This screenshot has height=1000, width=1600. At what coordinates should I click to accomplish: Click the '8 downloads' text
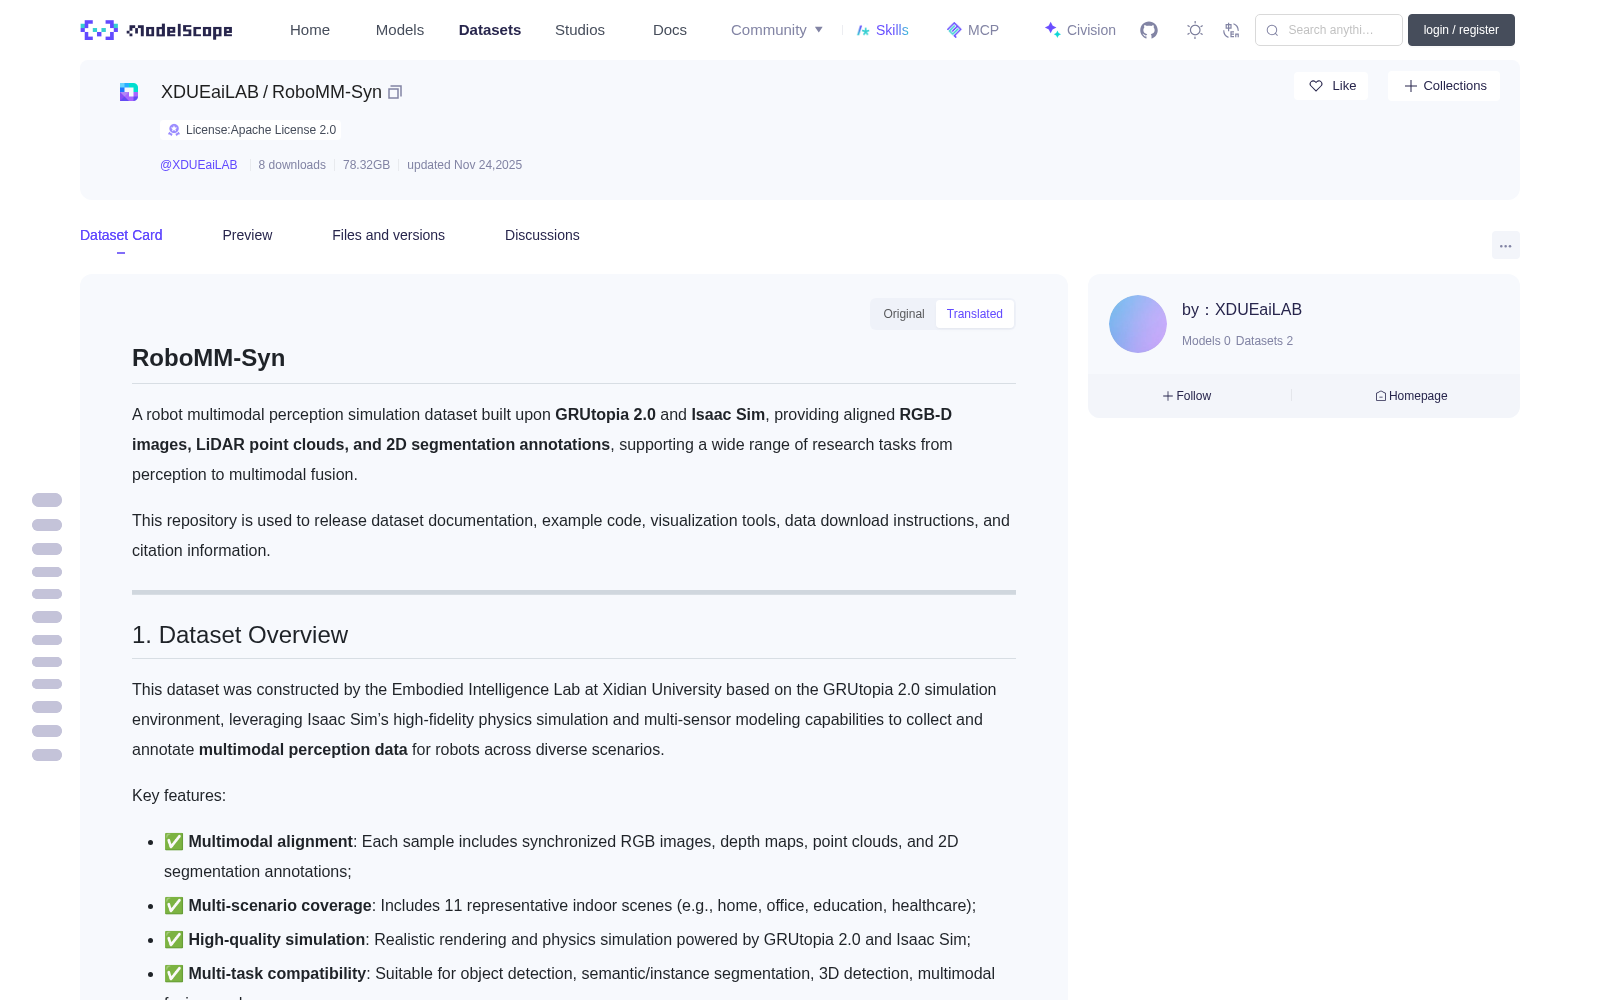[x=292, y=165]
